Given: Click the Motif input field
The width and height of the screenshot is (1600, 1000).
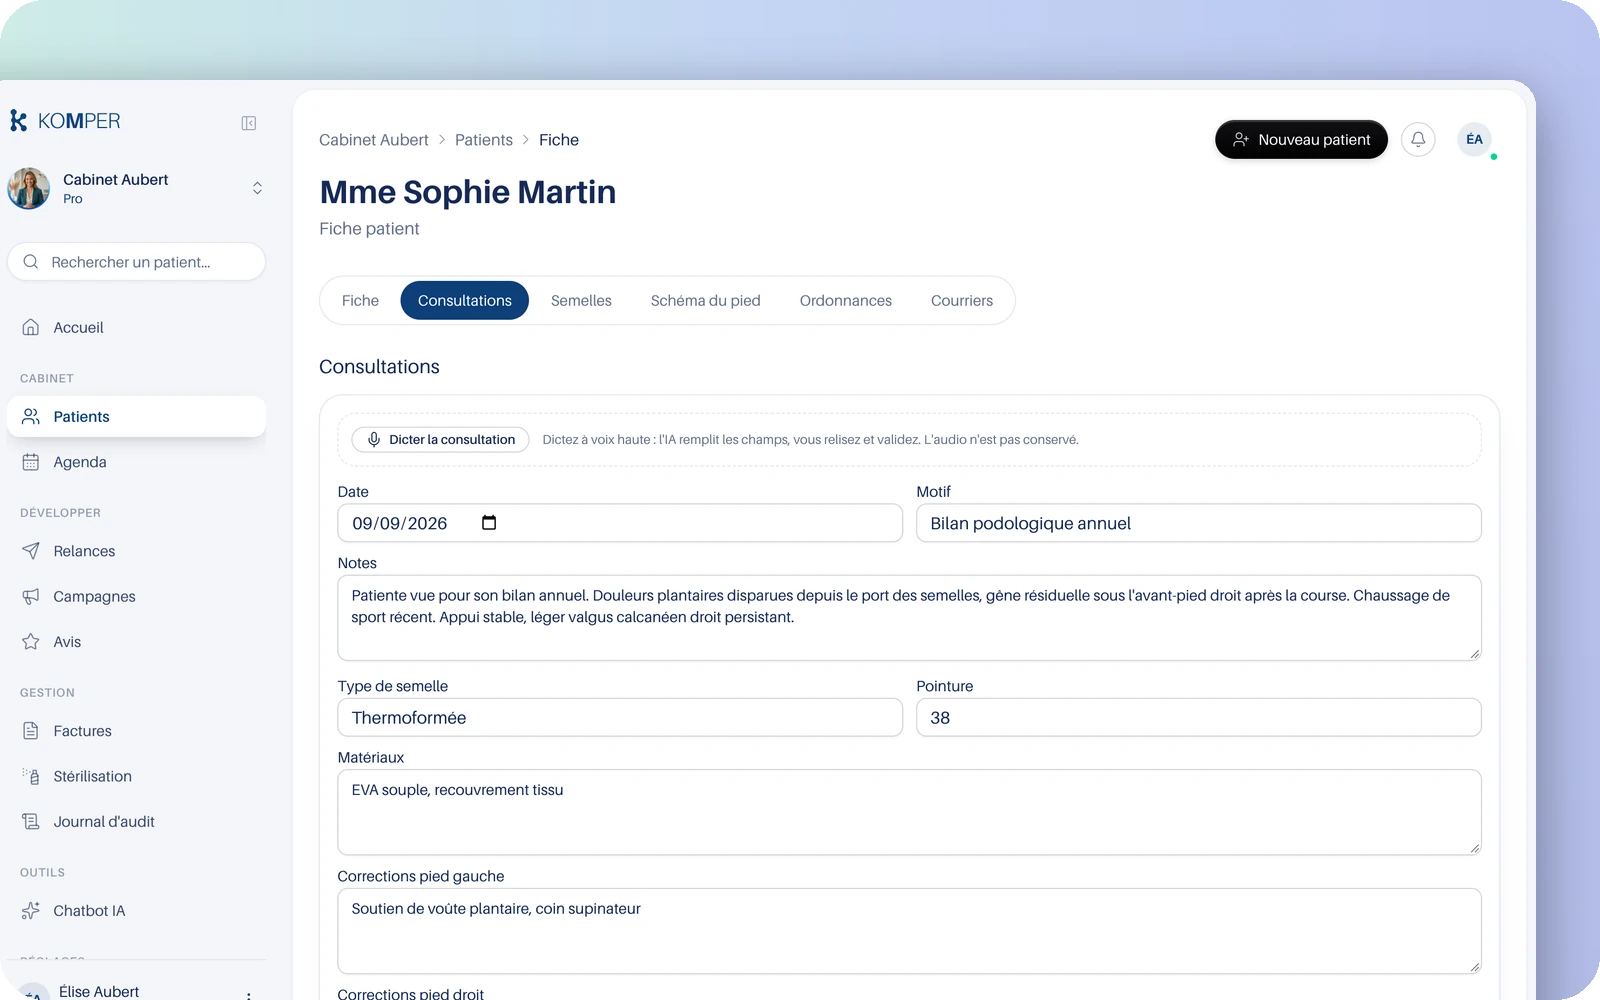Looking at the screenshot, I should [1199, 523].
